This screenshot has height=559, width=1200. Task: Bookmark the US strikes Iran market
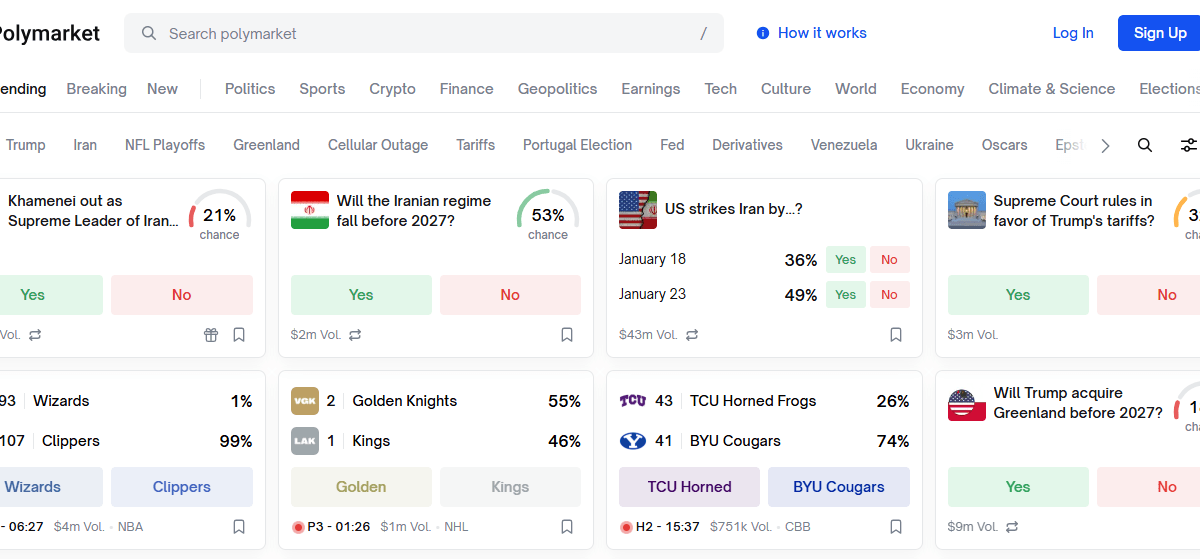(896, 335)
